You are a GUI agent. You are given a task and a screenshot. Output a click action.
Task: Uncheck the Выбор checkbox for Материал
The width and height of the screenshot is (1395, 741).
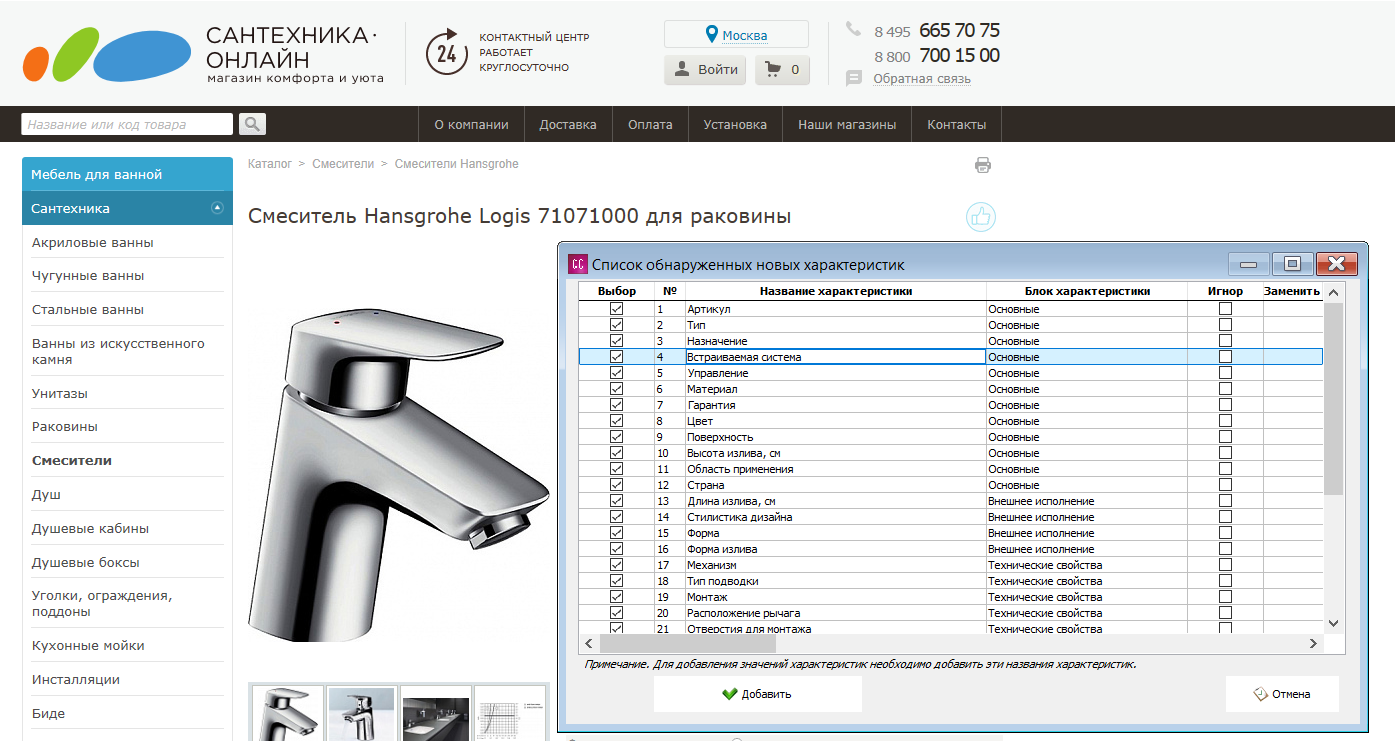click(616, 389)
